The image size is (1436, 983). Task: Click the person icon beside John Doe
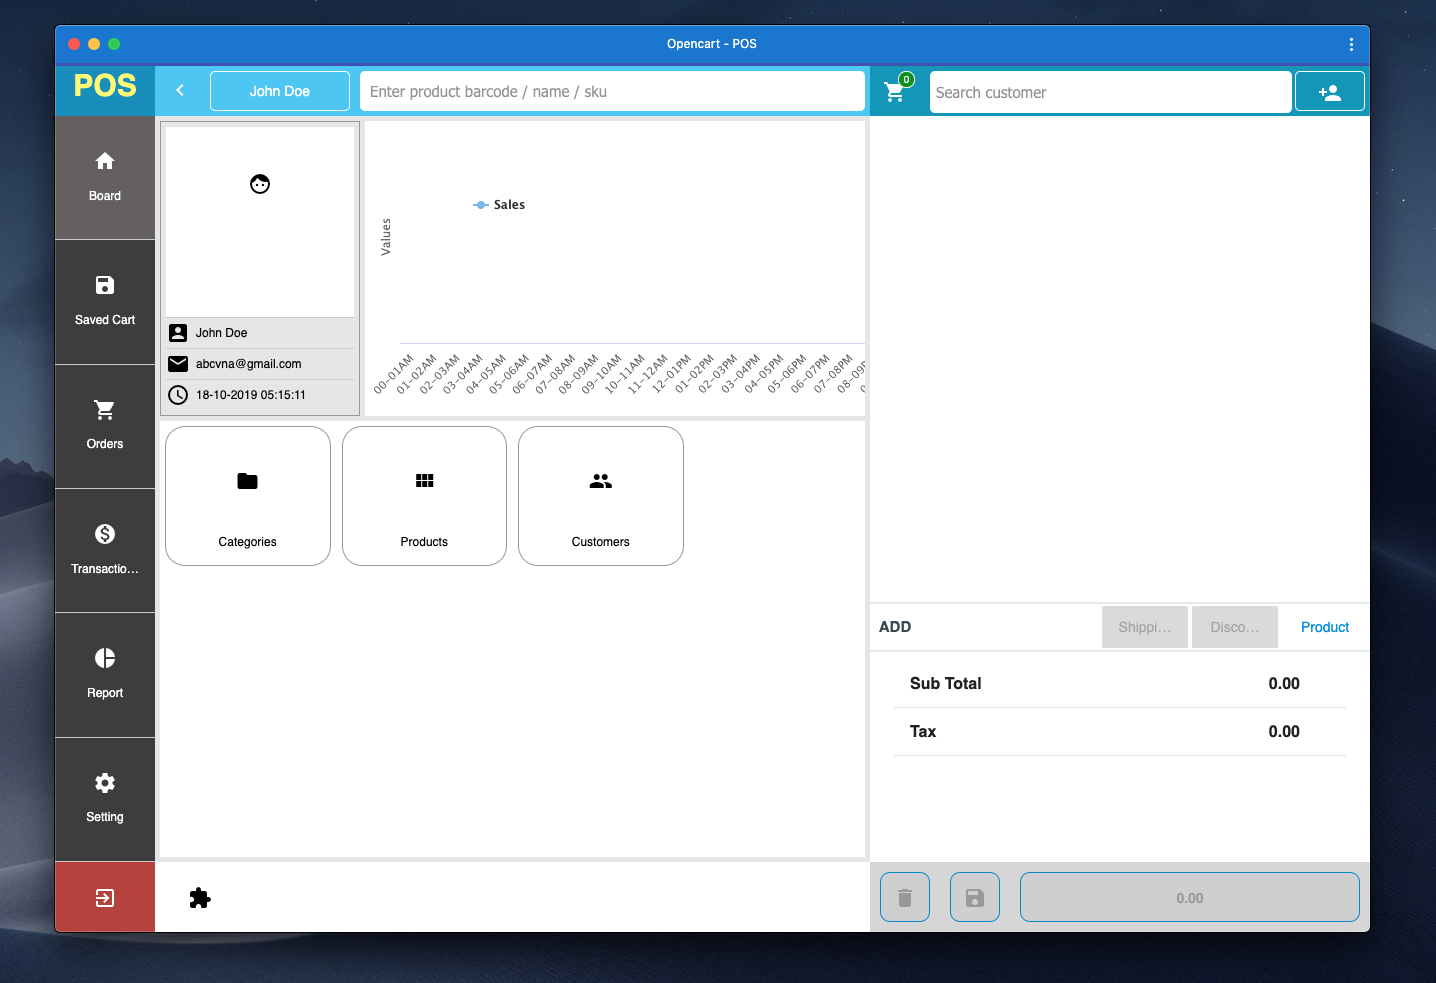point(178,333)
